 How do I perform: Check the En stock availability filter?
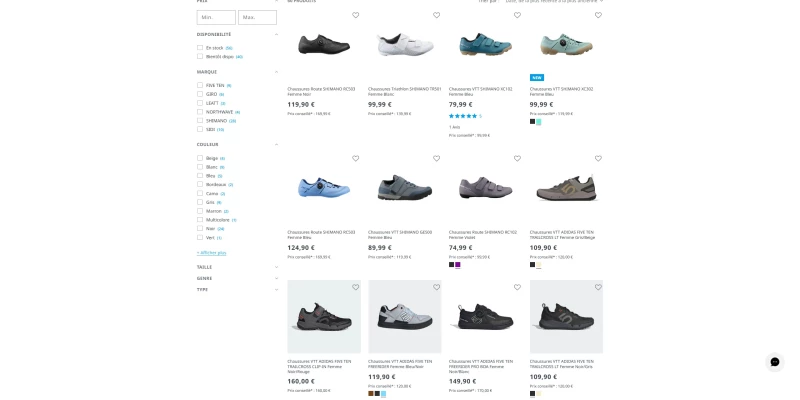click(200, 47)
